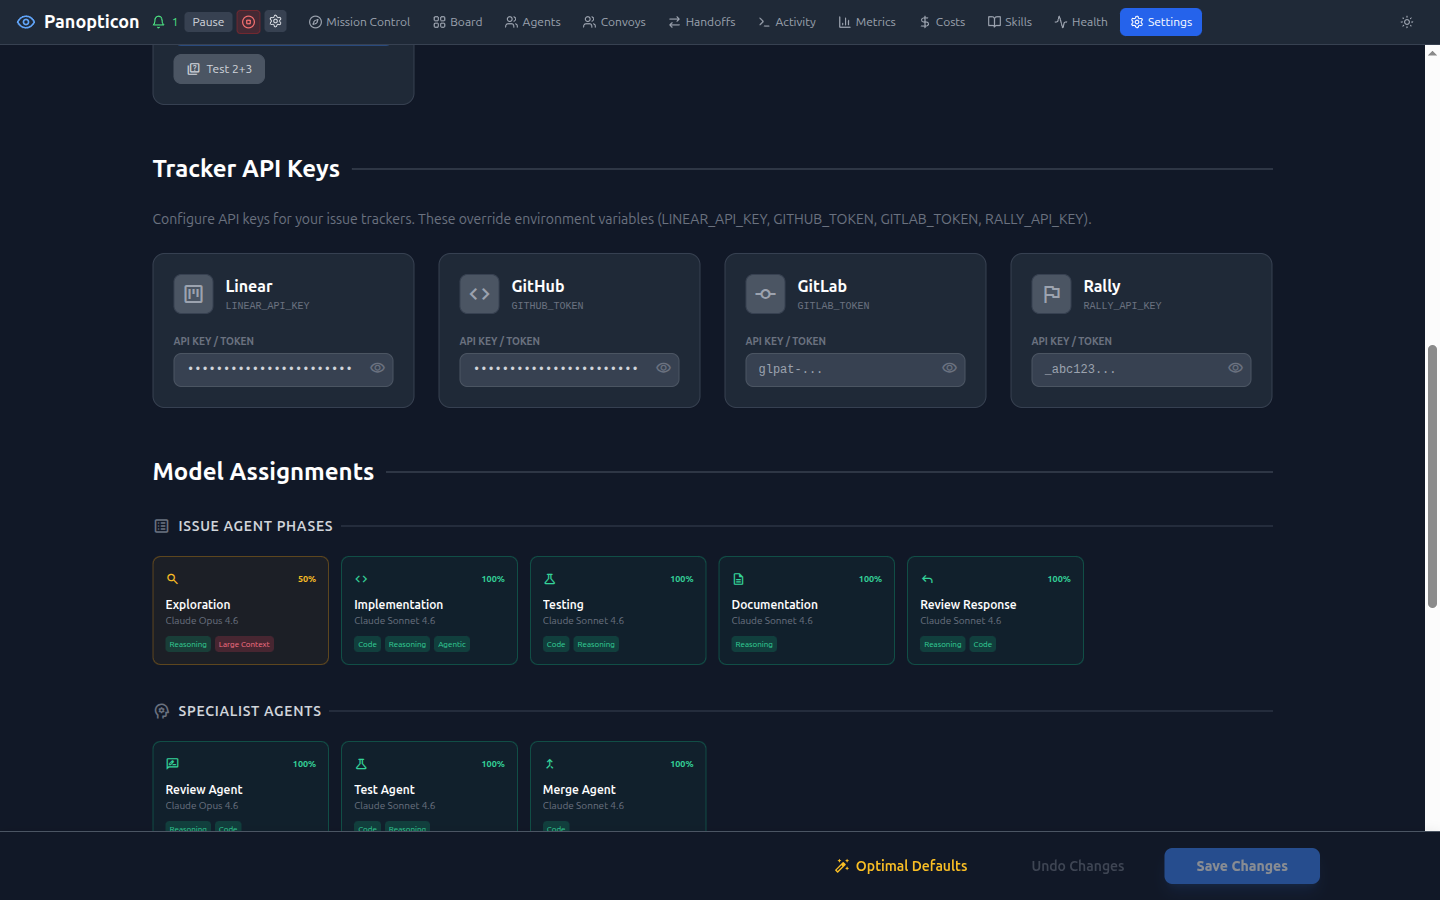Click the Model Assignments heading
Image resolution: width=1440 pixels, height=900 pixels.
coord(263,472)
